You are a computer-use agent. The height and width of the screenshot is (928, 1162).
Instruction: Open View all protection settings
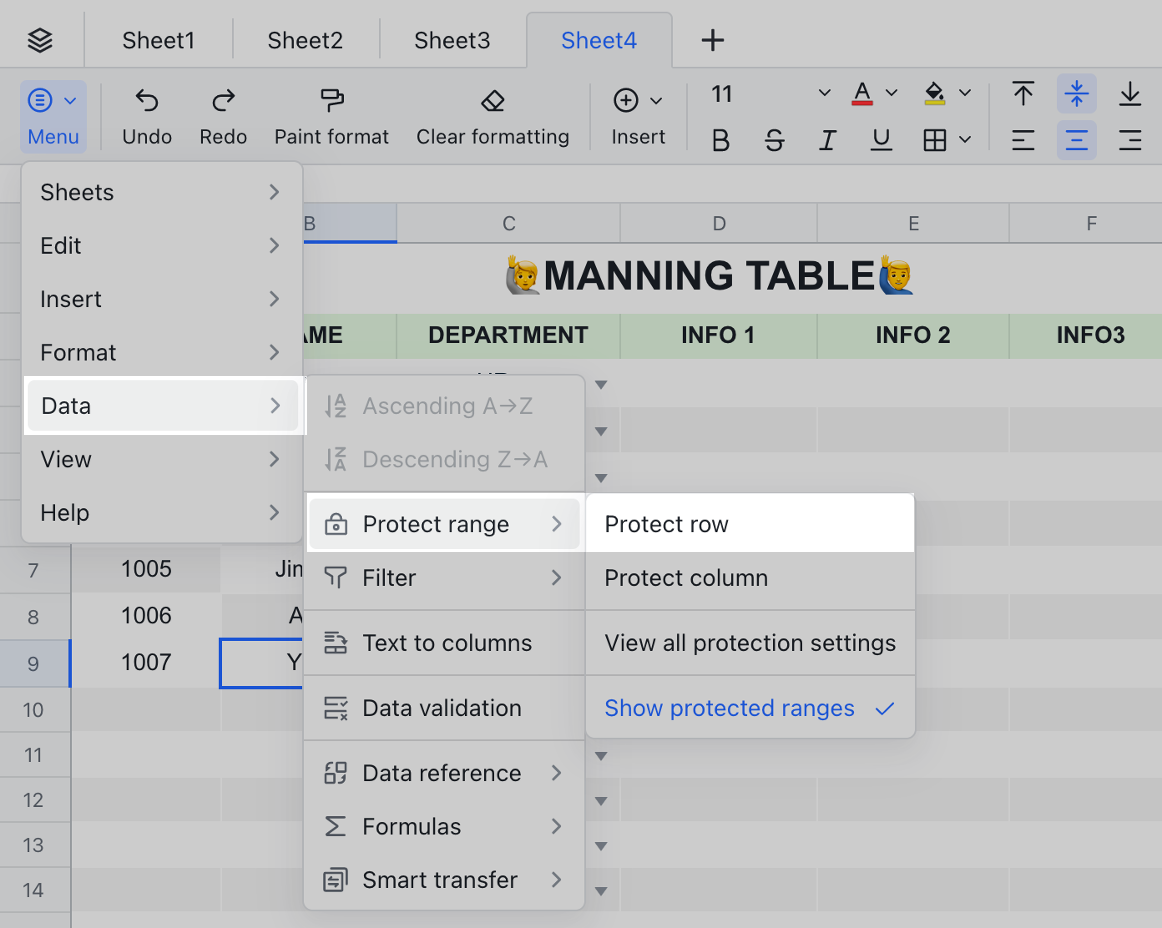[749, 643]
